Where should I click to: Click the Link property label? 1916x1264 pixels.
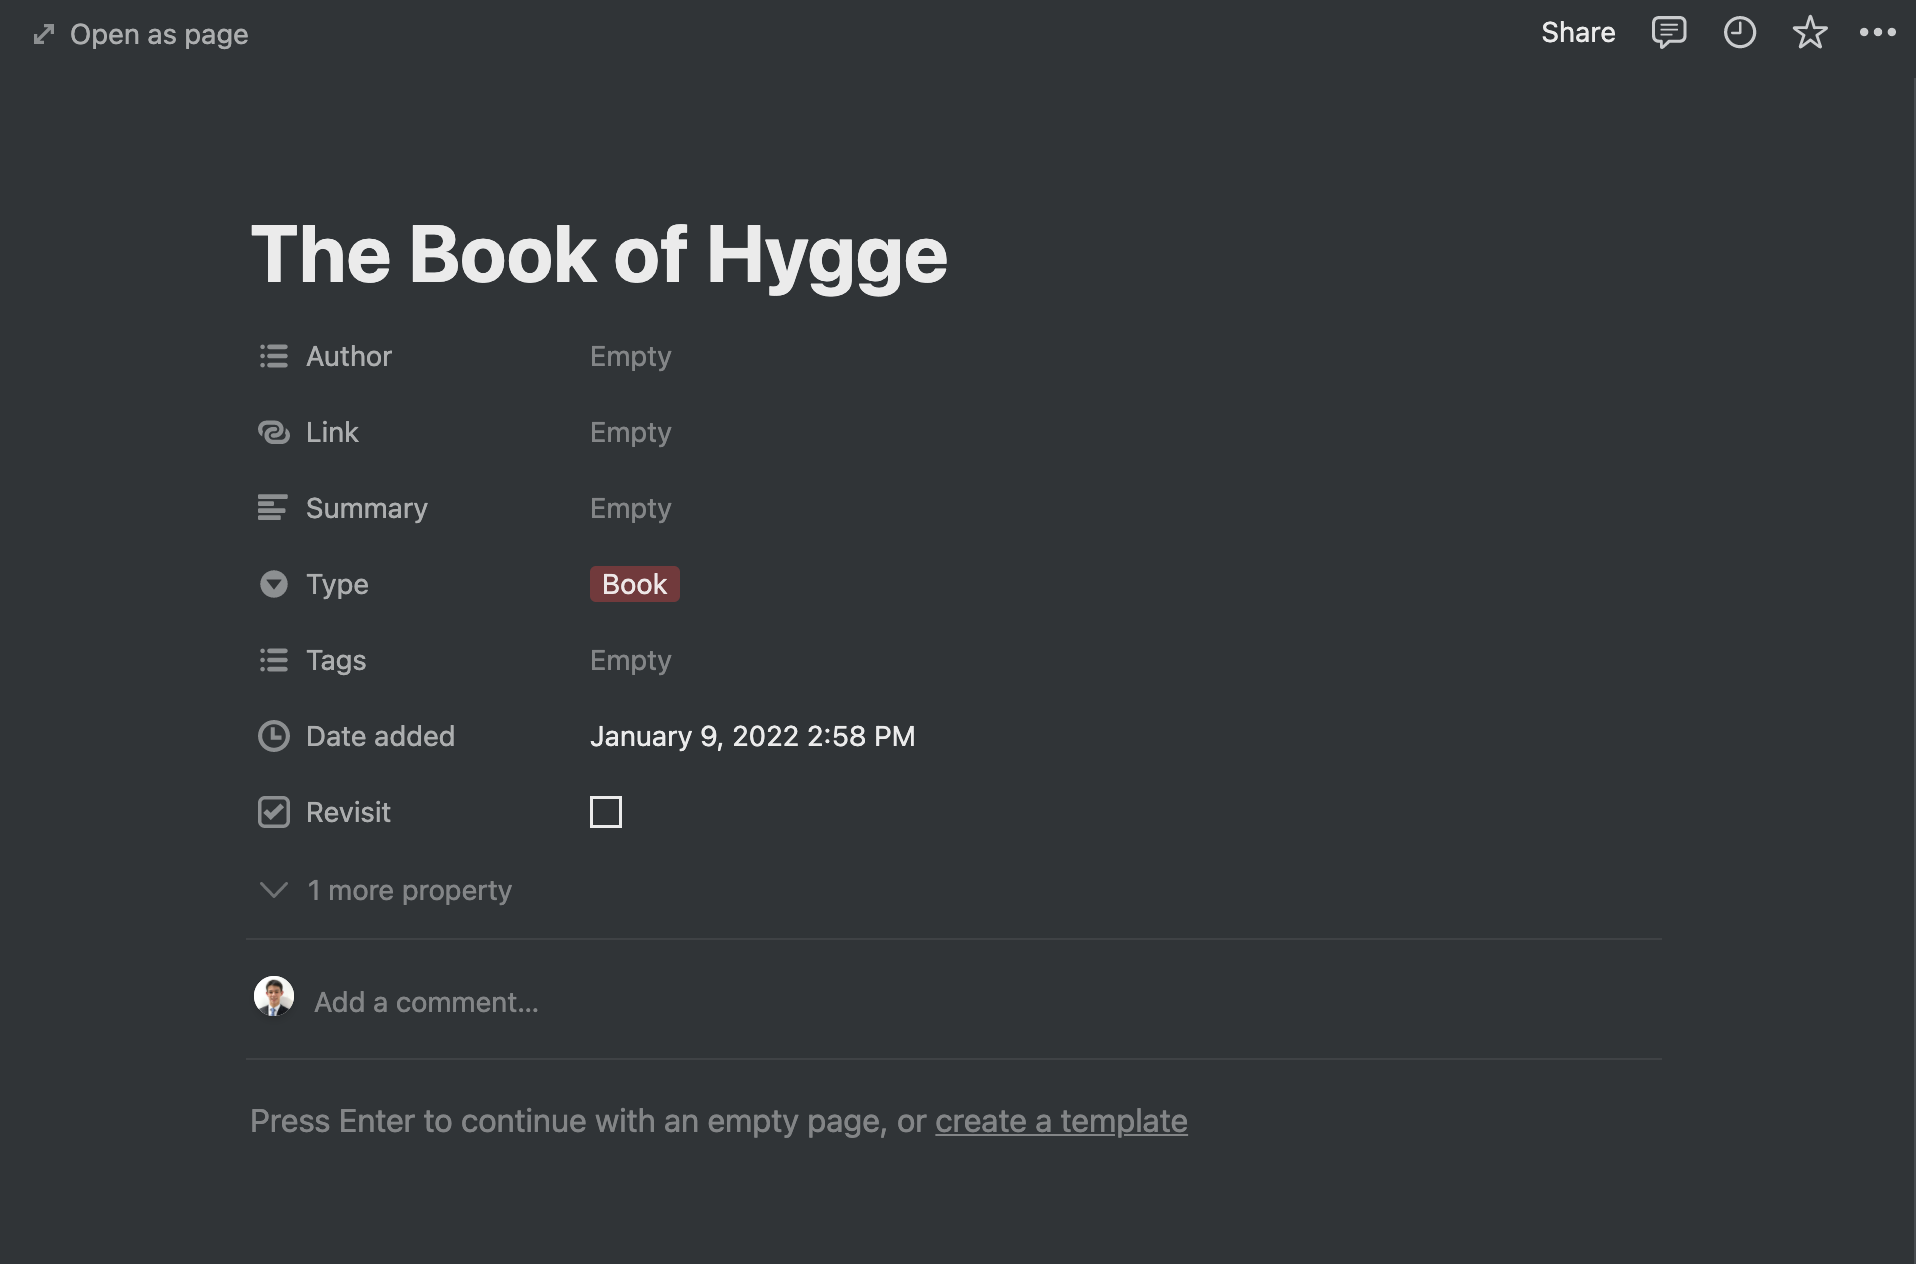tap(332, 432)
